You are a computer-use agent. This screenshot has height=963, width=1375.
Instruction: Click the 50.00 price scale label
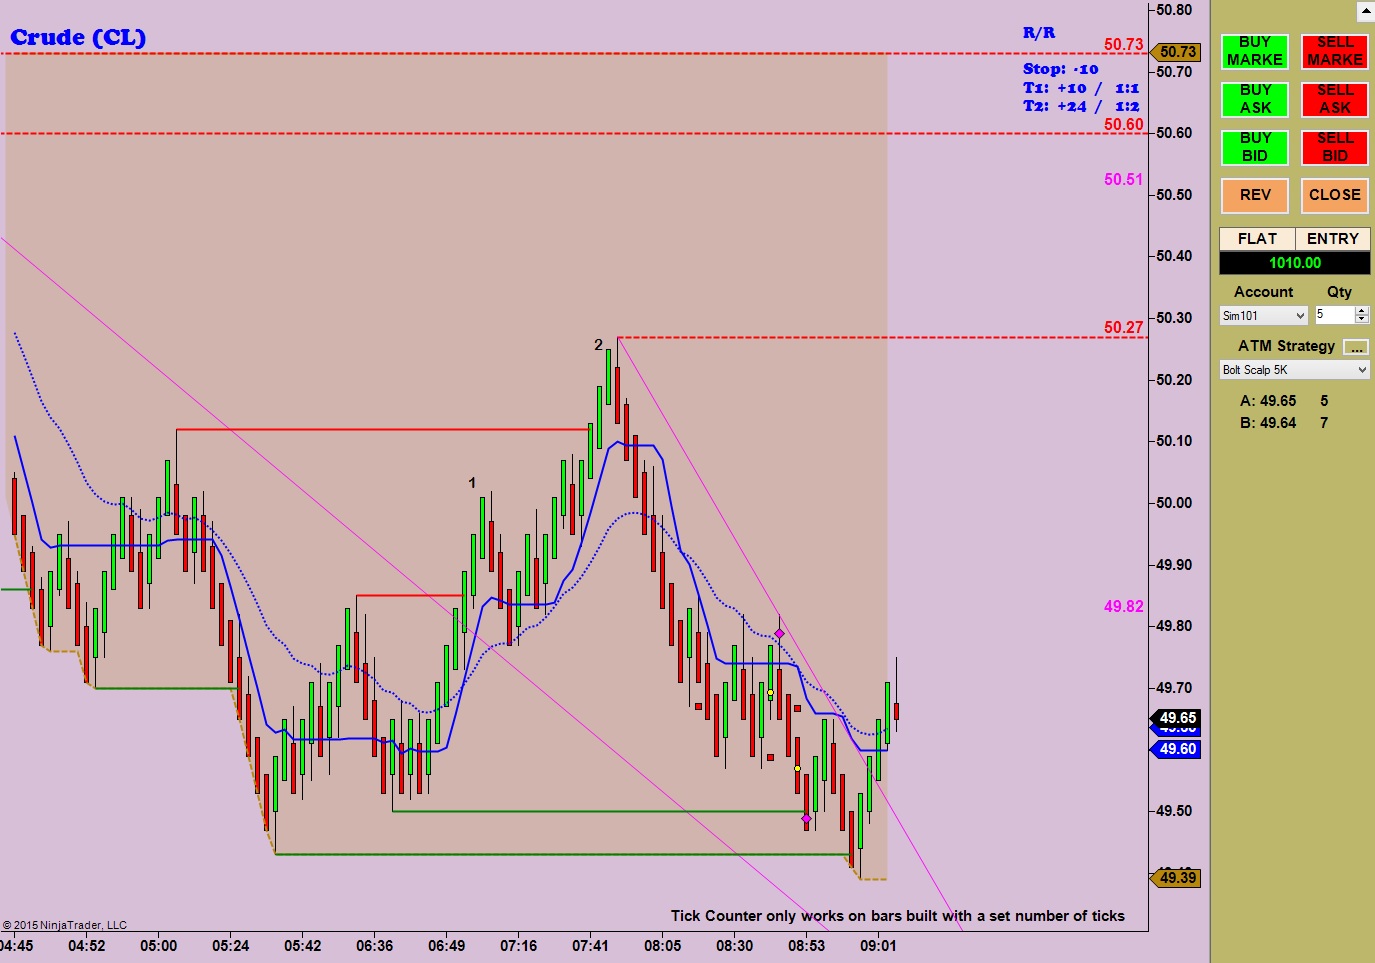click(1174, 503)
